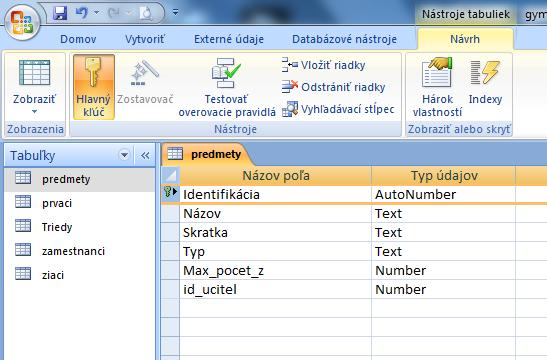
Task: Click the Názov field name cell
Action: (x=276, y=213)
